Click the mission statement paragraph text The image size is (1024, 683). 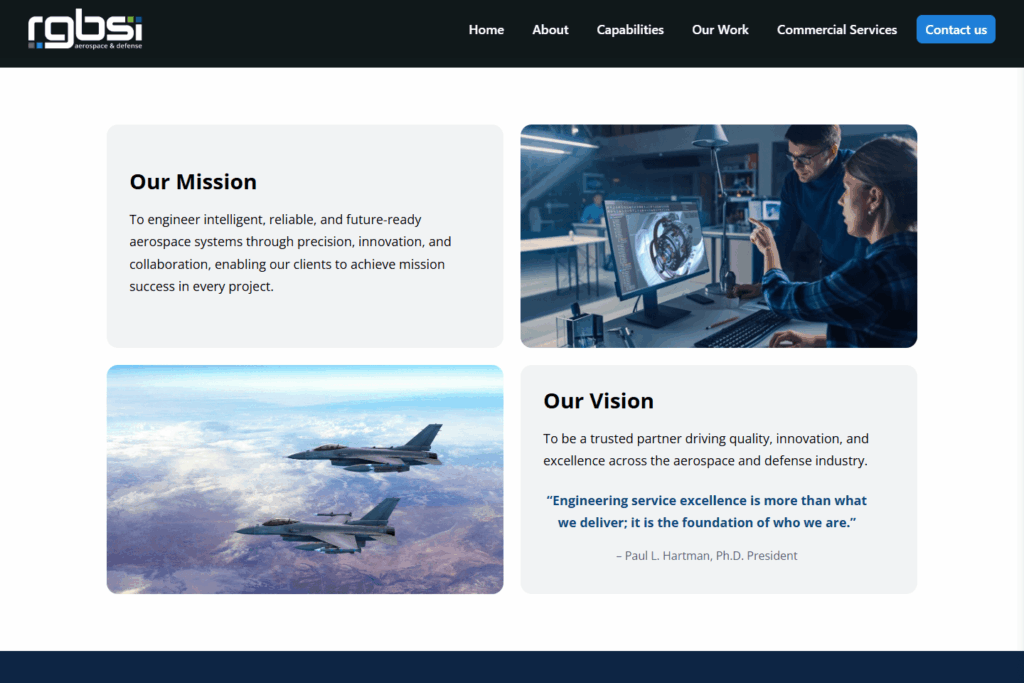pyautogui.click(x=290, y=253)
